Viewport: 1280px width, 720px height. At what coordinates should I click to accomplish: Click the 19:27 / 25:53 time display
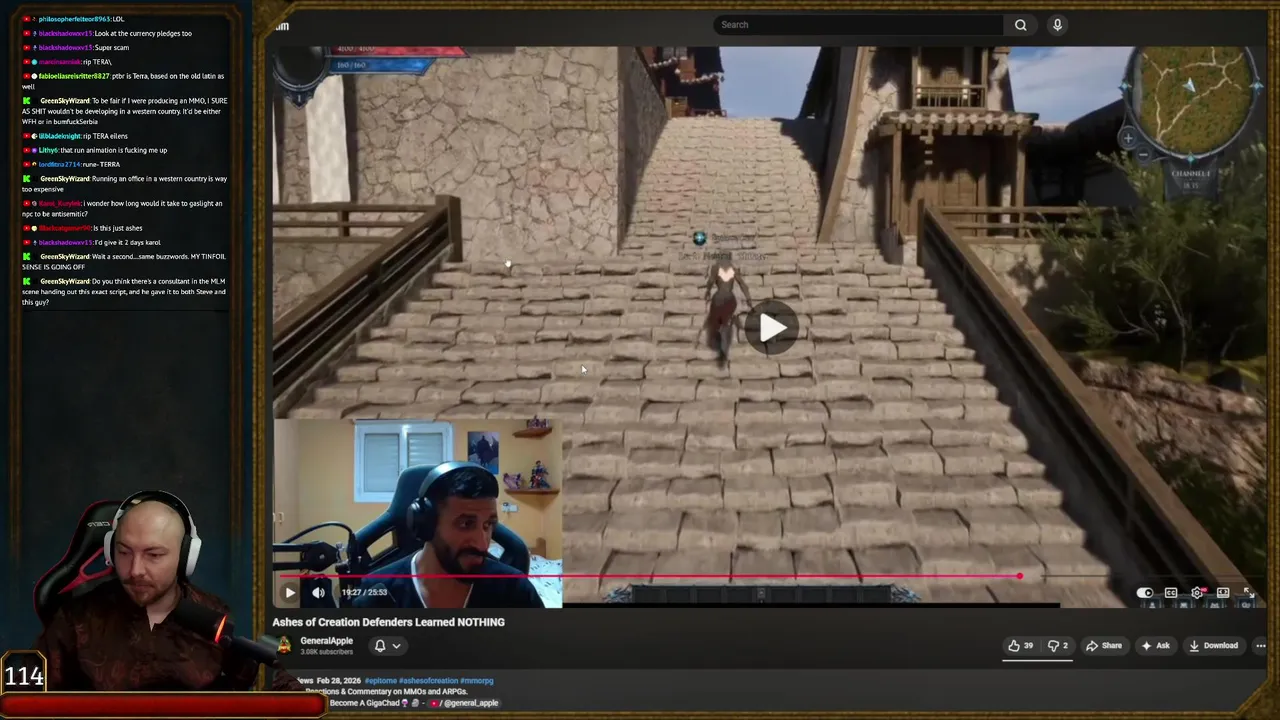tap(364, 592)
